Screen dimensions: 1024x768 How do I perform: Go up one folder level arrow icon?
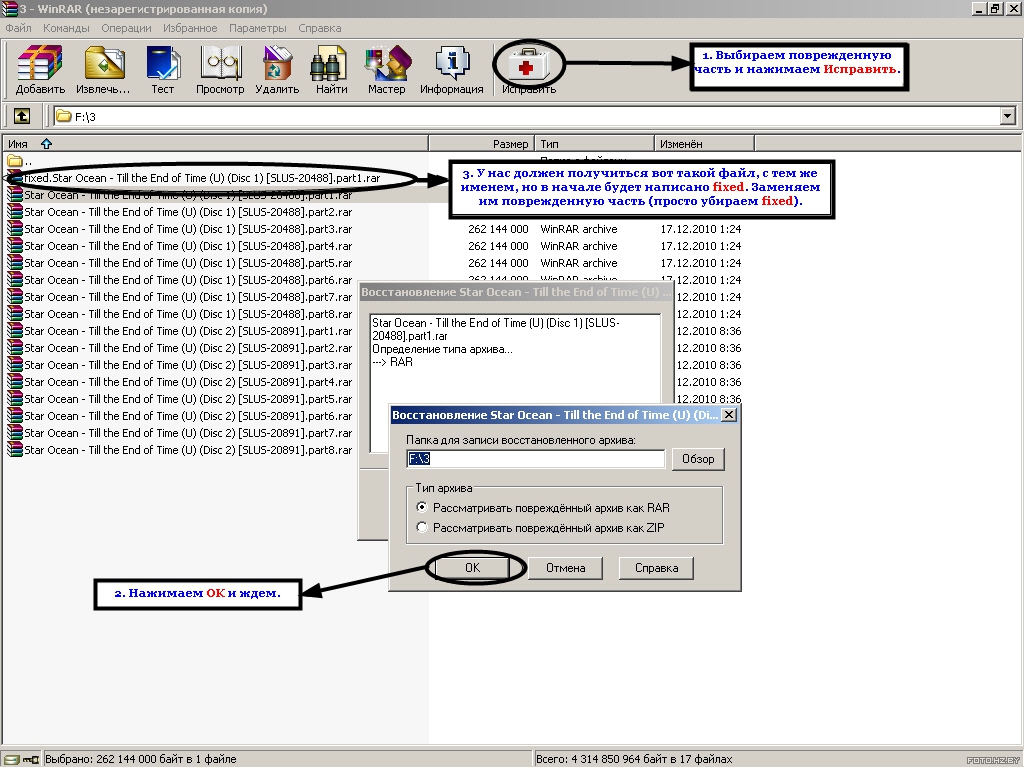point(22,116)
